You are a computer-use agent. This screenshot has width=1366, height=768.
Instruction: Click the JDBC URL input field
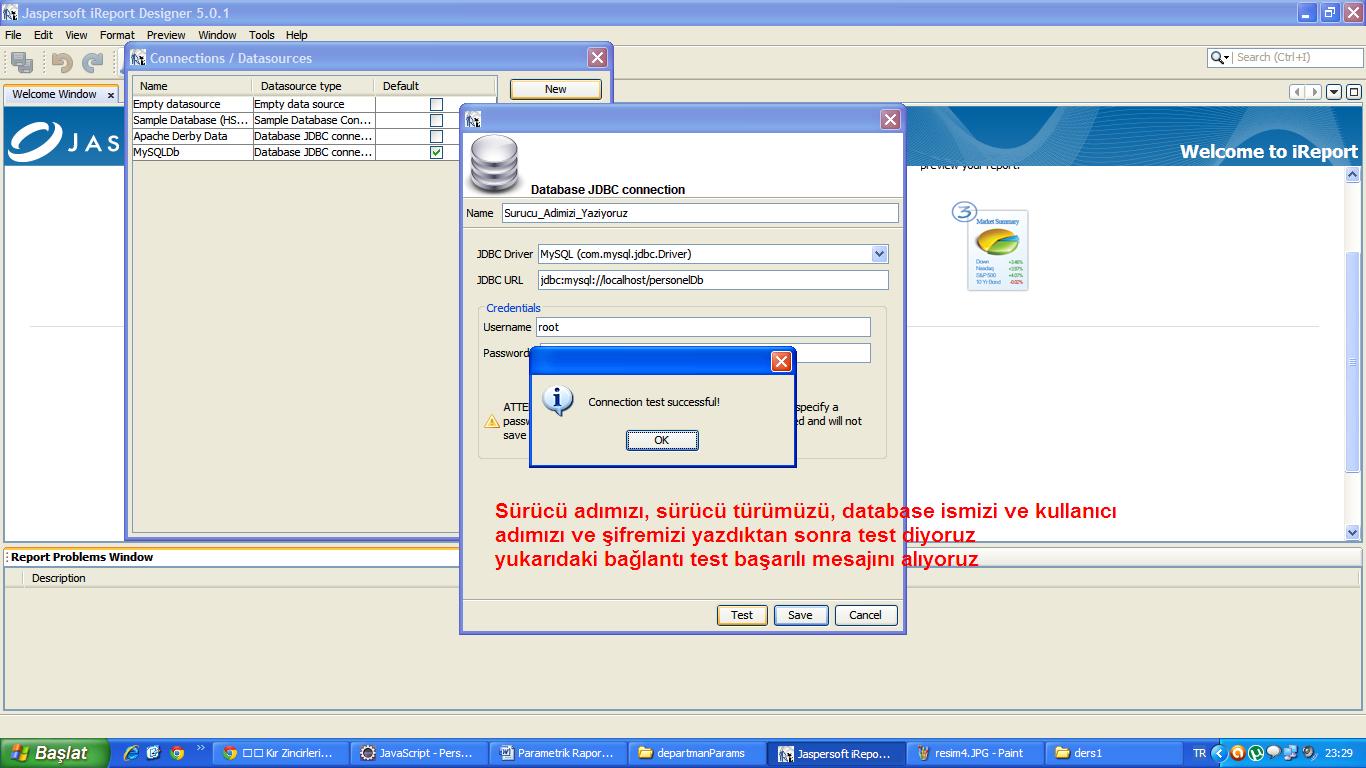click(713, 280)
